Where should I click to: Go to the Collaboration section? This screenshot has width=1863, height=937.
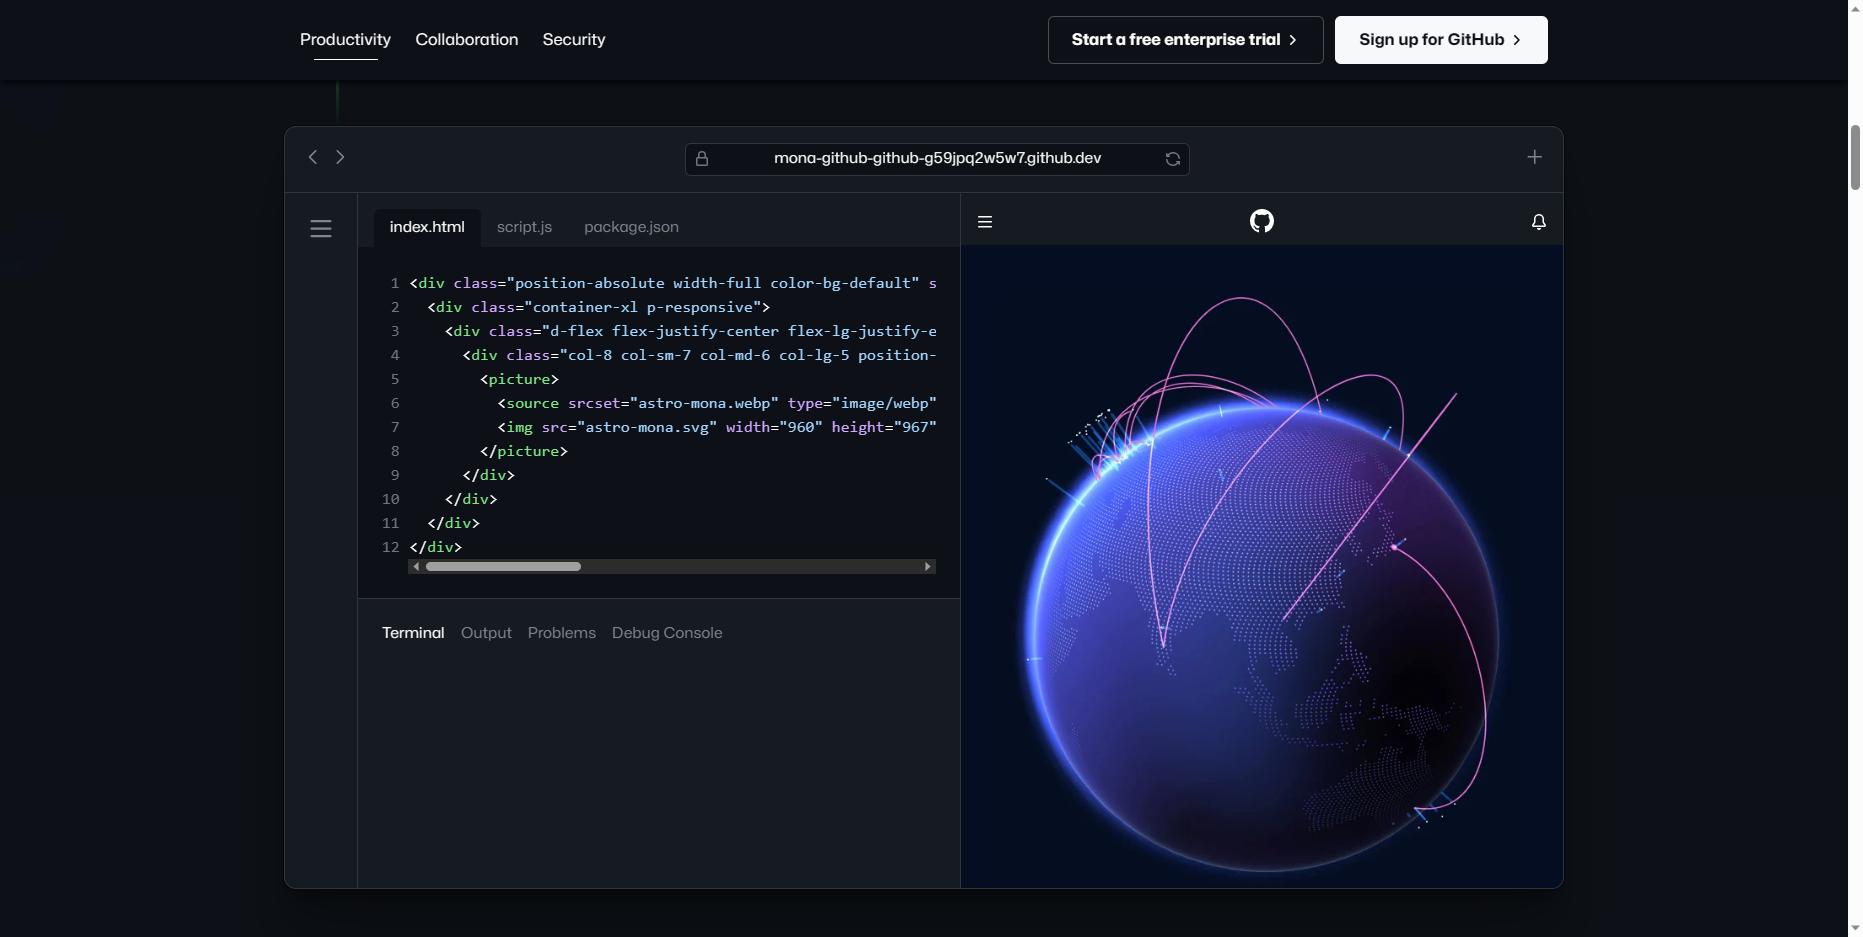point(466,40)
